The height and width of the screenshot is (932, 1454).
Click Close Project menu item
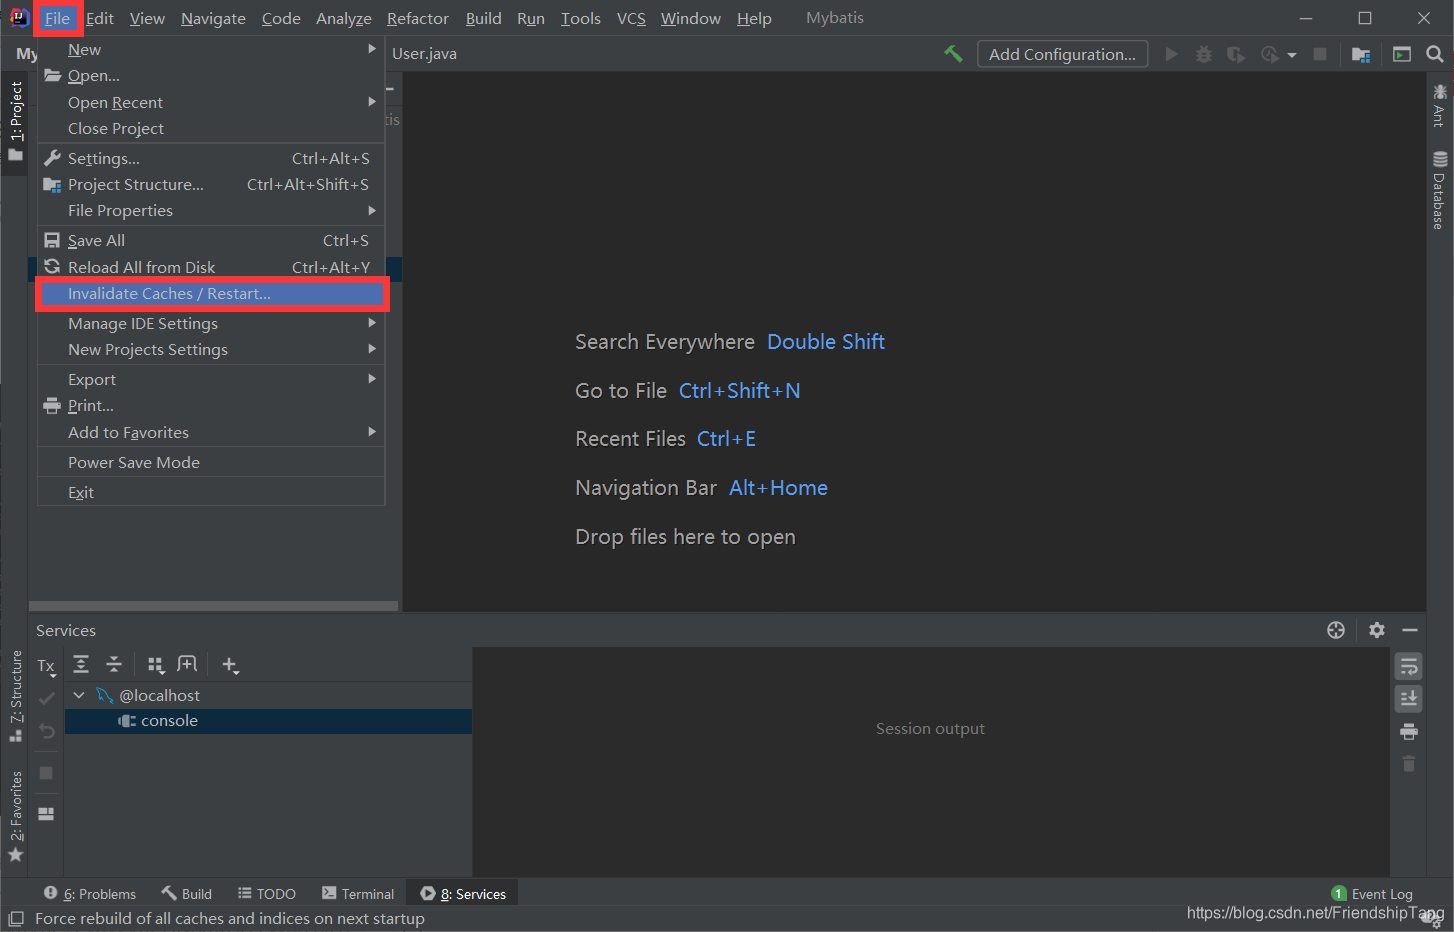click(x=211, y=128)
